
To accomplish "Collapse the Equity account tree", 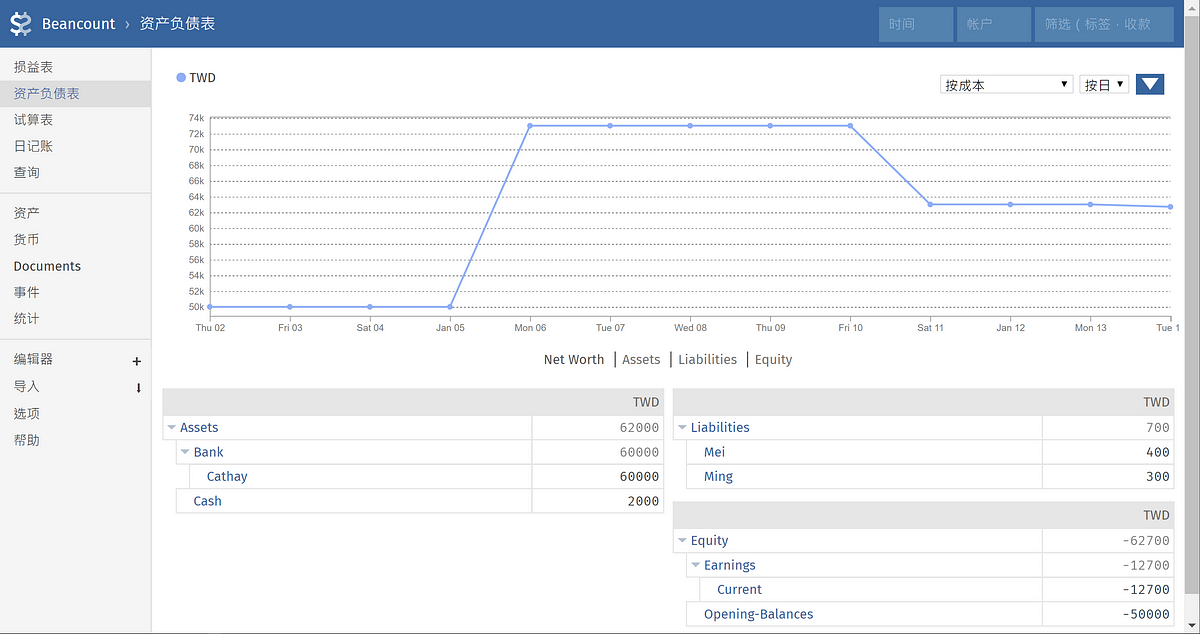I will (682, 541).
